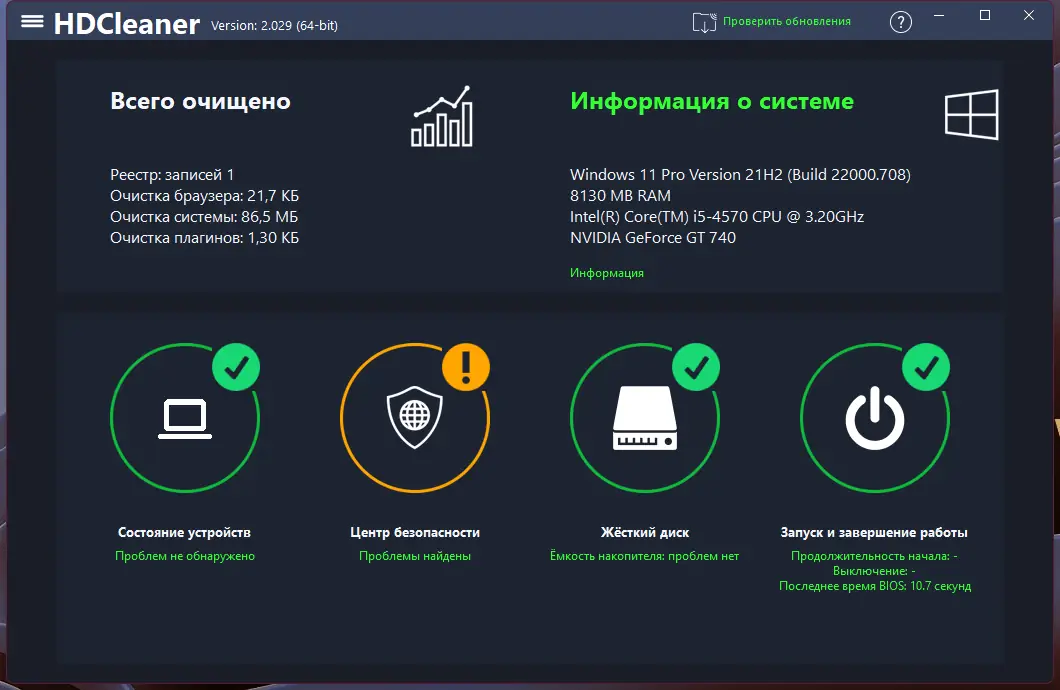The image size is (1060, 690).
Task: Click green checkmark badge on device status
Action: pyautogui.click(x=236, y=367)
